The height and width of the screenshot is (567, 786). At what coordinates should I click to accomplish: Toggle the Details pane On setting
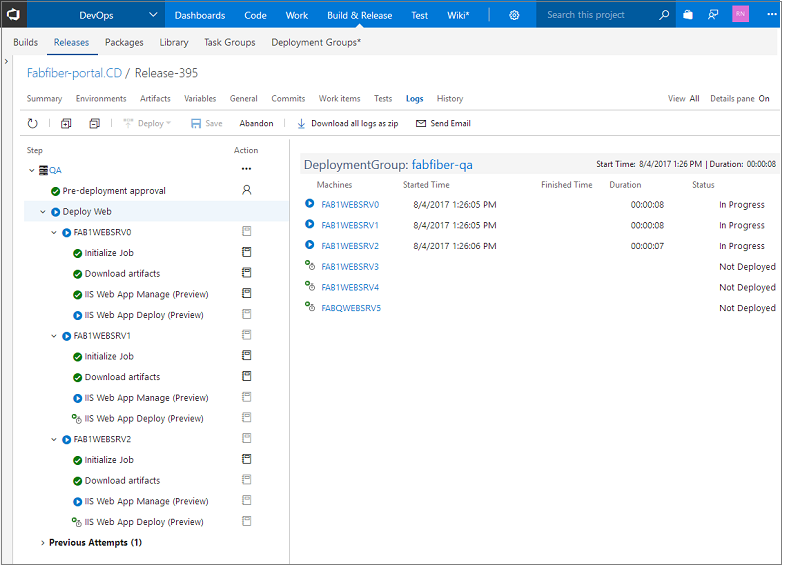763,99
